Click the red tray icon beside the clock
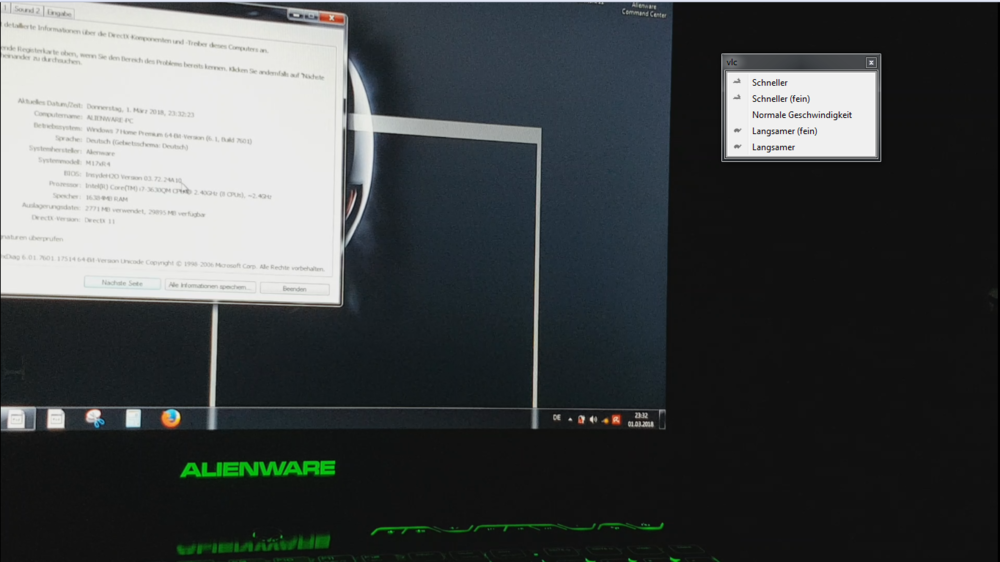The width and height of the screenshot is (1000, 562). coord(616,419)
